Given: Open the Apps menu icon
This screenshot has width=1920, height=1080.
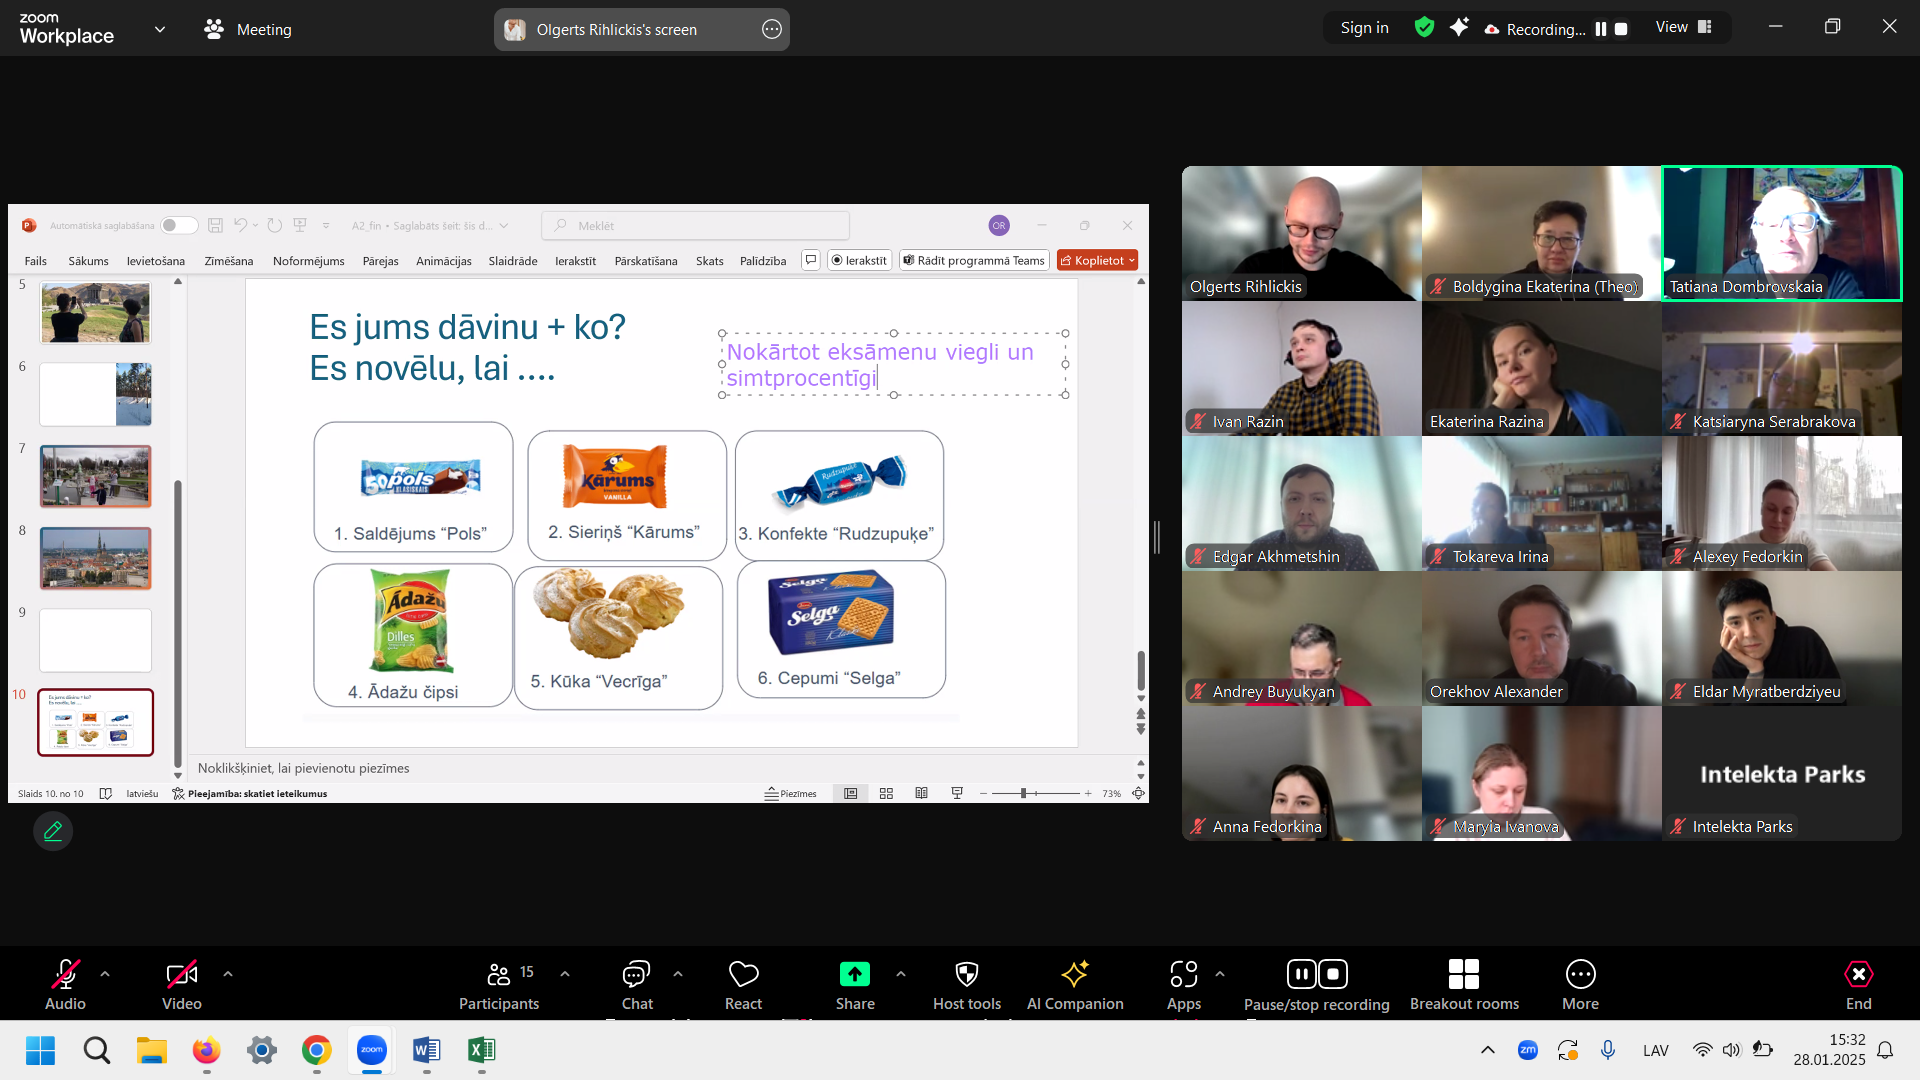Looking at the screenshot, I should pos(1184,974).
